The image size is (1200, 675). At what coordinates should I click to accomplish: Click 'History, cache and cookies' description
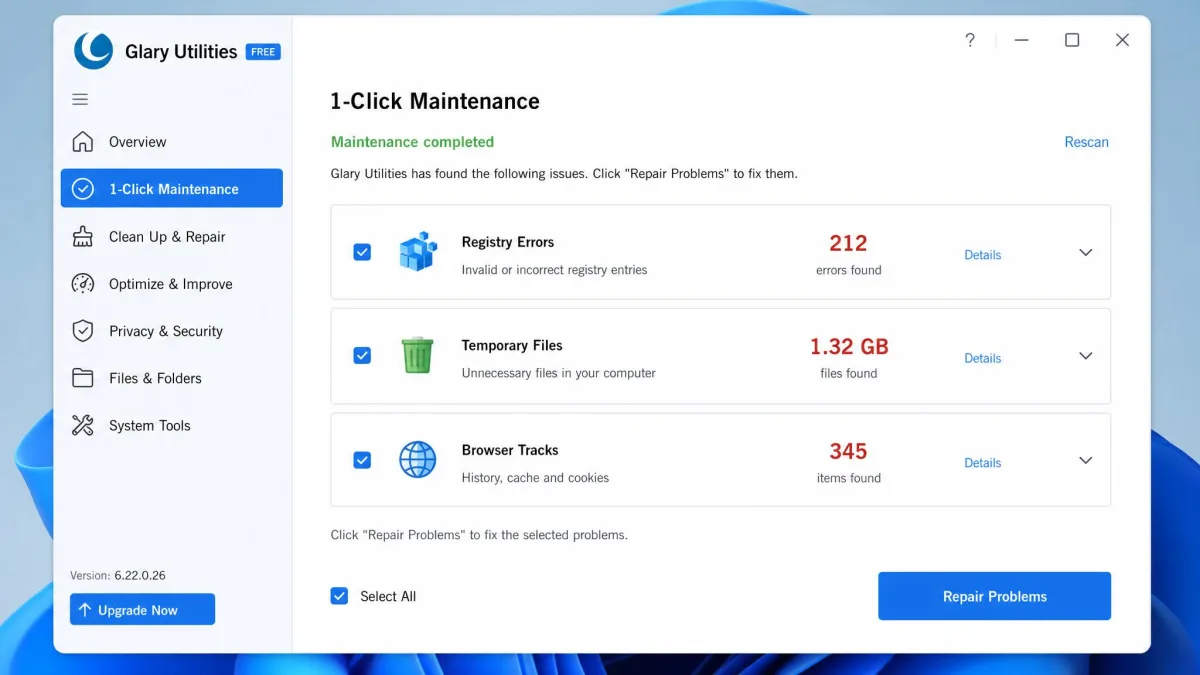click(535, 478)
